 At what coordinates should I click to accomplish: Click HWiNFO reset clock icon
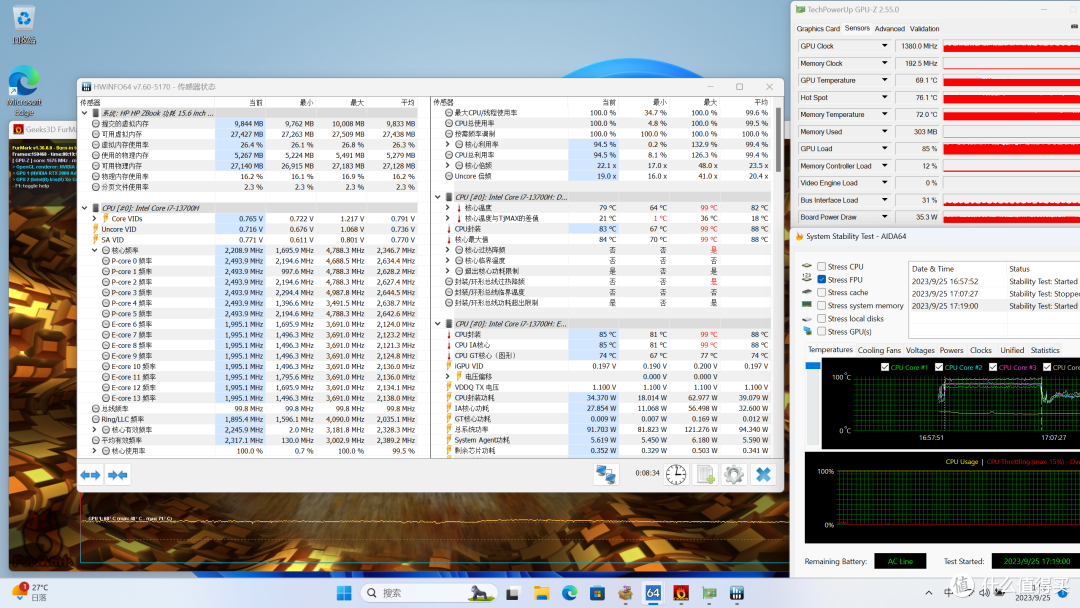point(676,474)
